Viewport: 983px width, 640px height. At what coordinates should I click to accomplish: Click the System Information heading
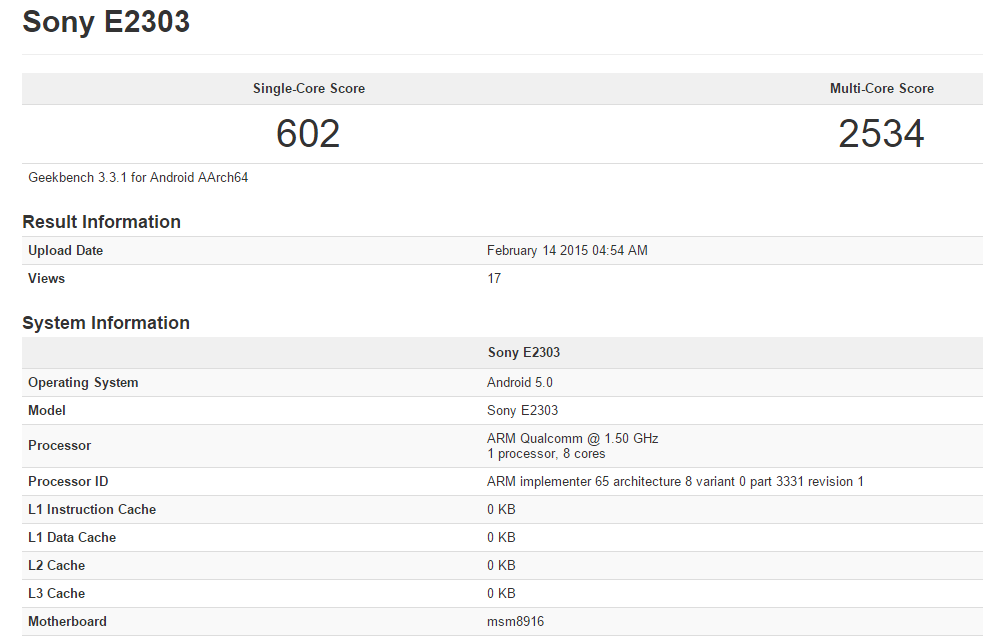pos(106,323)
